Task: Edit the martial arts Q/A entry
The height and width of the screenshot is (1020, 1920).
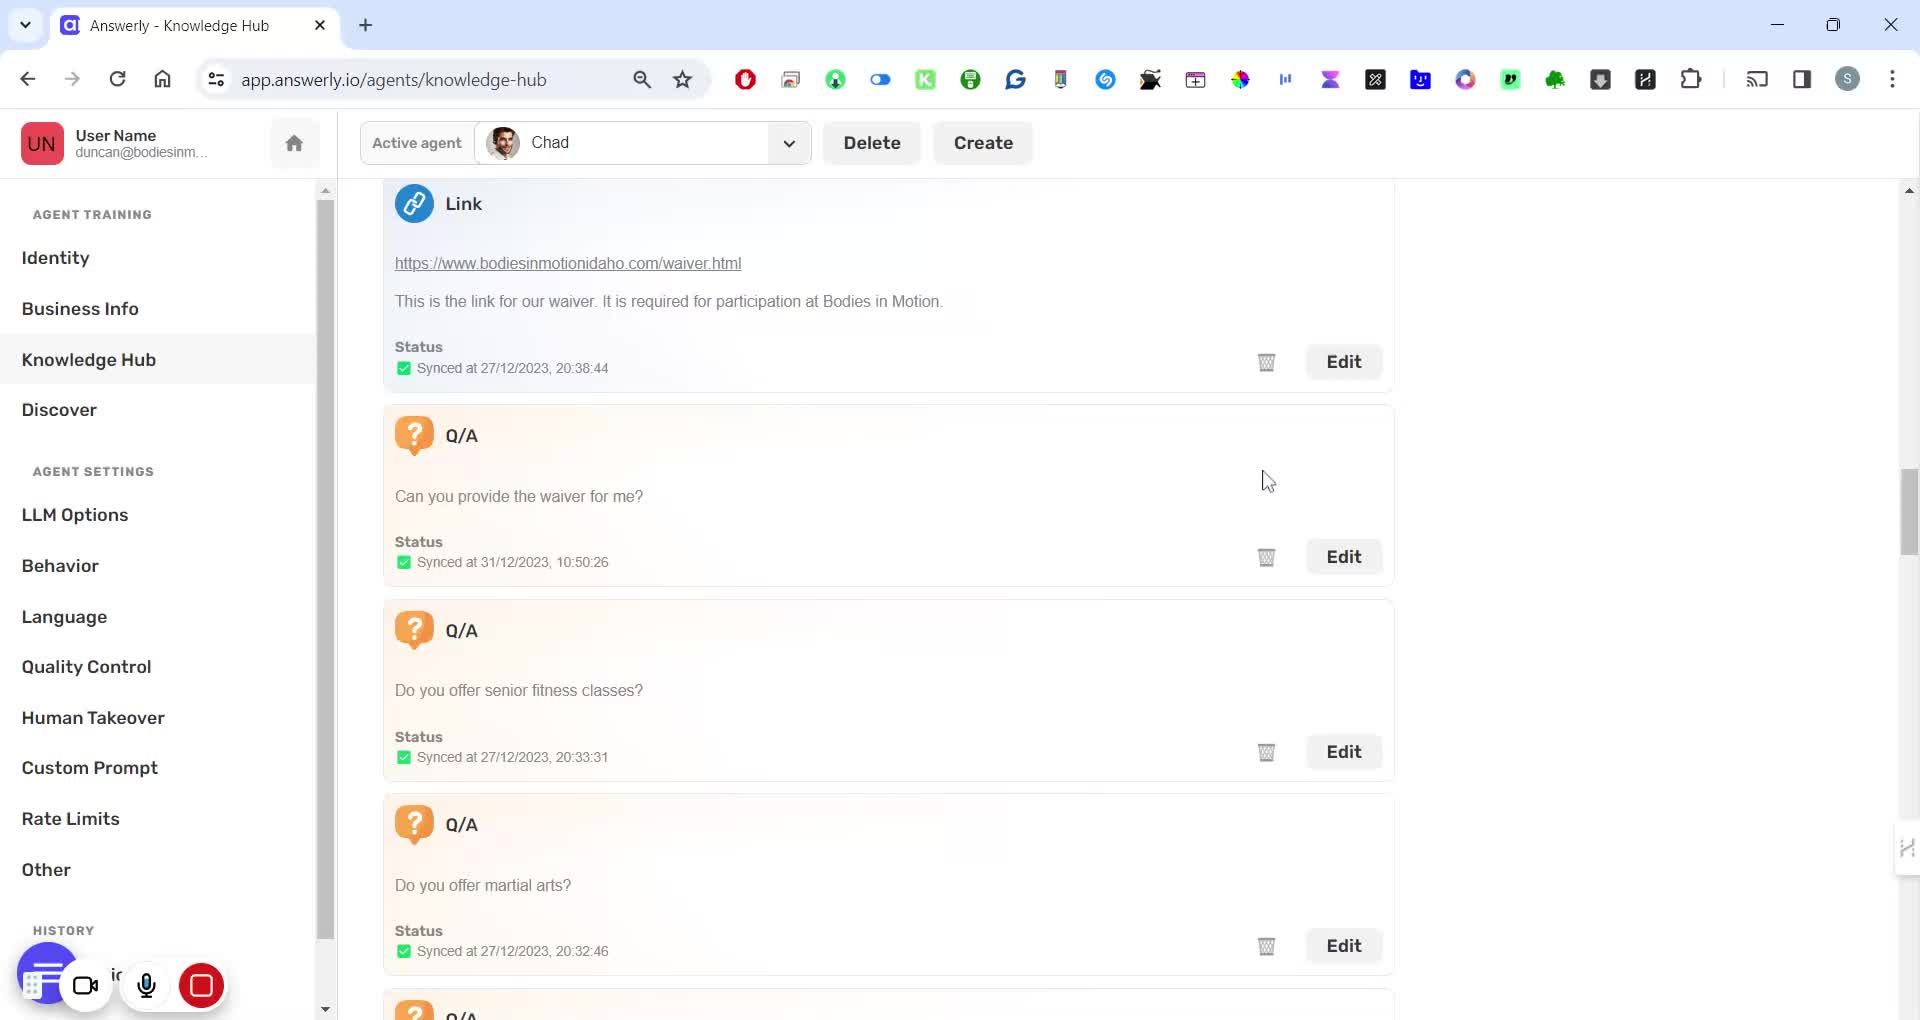Action: point(1343,946)
